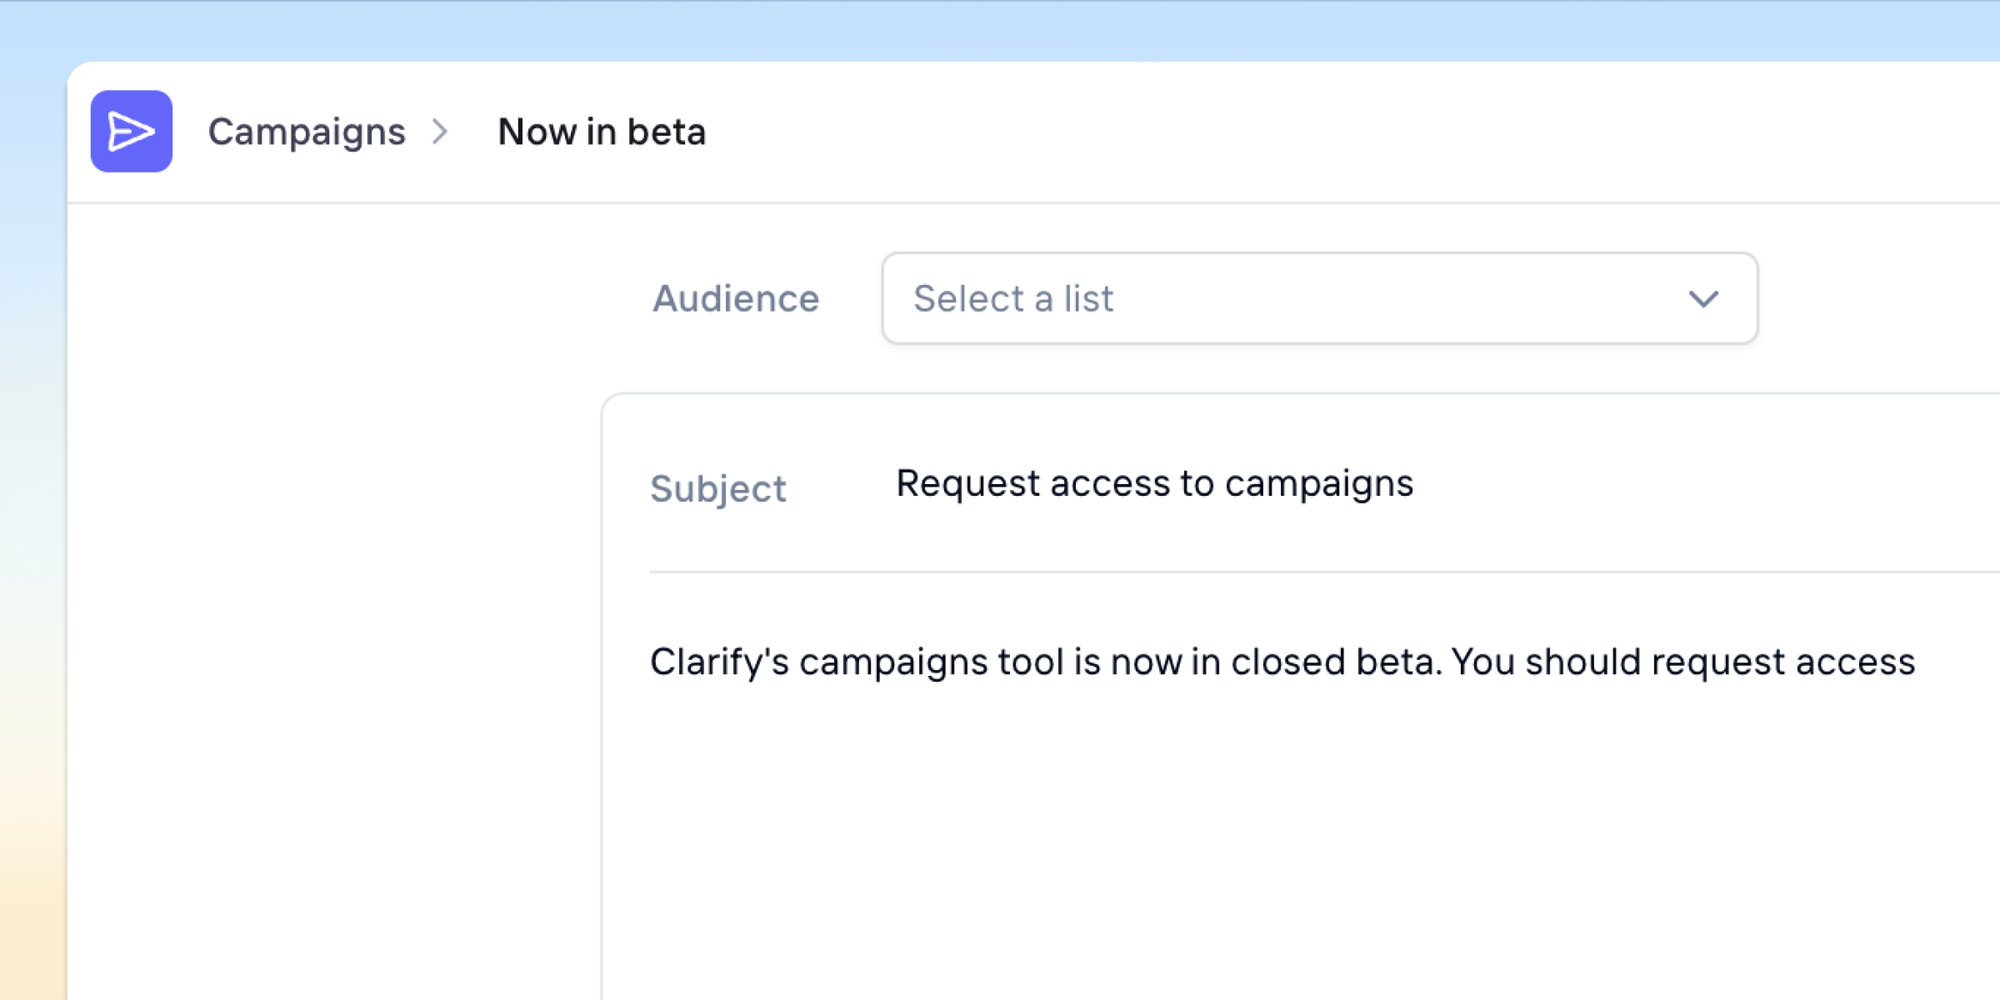
Task: Click the purple paper-plane Campaigns icon
Action: (131, 131)
